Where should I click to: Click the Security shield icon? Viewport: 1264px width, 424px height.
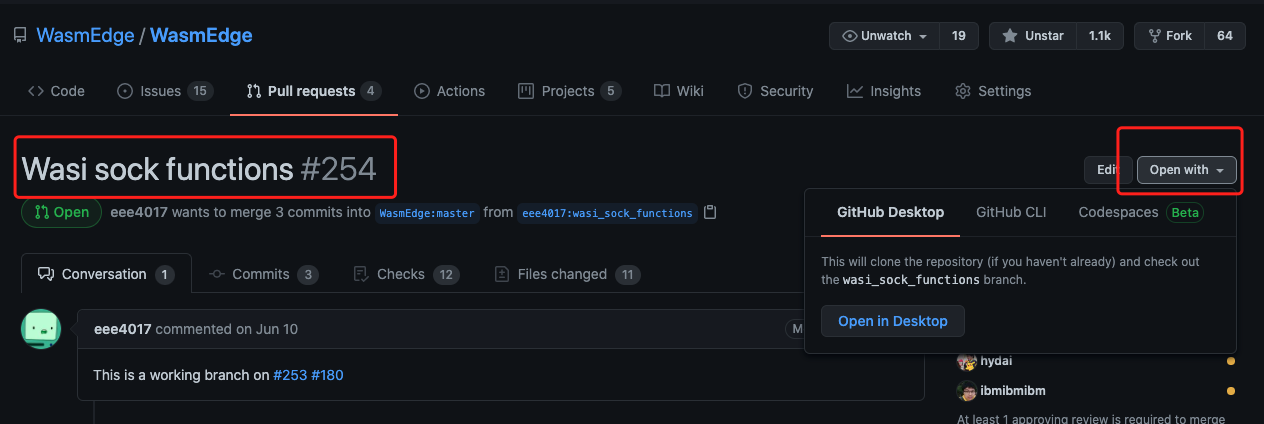[745, 91]
